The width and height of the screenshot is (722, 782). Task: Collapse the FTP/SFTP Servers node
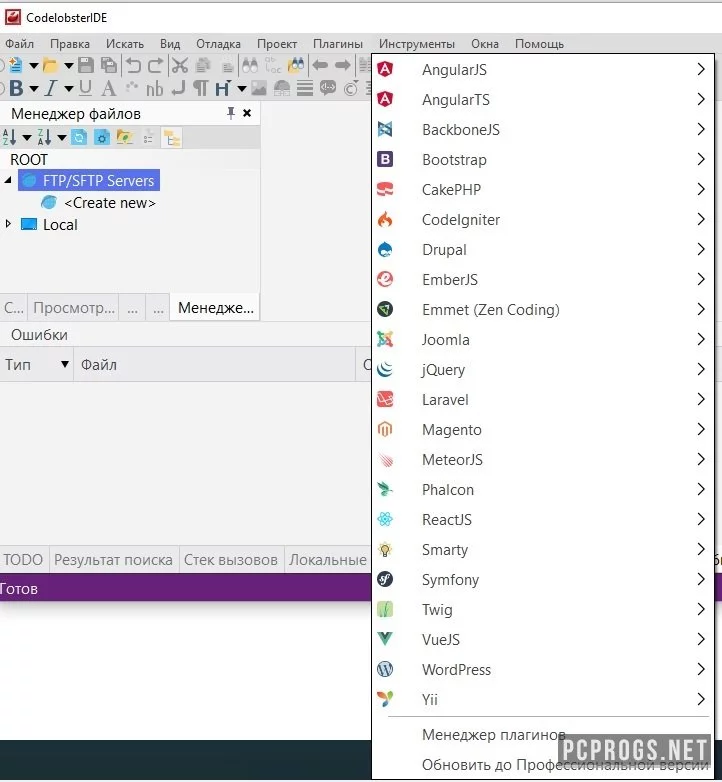point(7,180)
